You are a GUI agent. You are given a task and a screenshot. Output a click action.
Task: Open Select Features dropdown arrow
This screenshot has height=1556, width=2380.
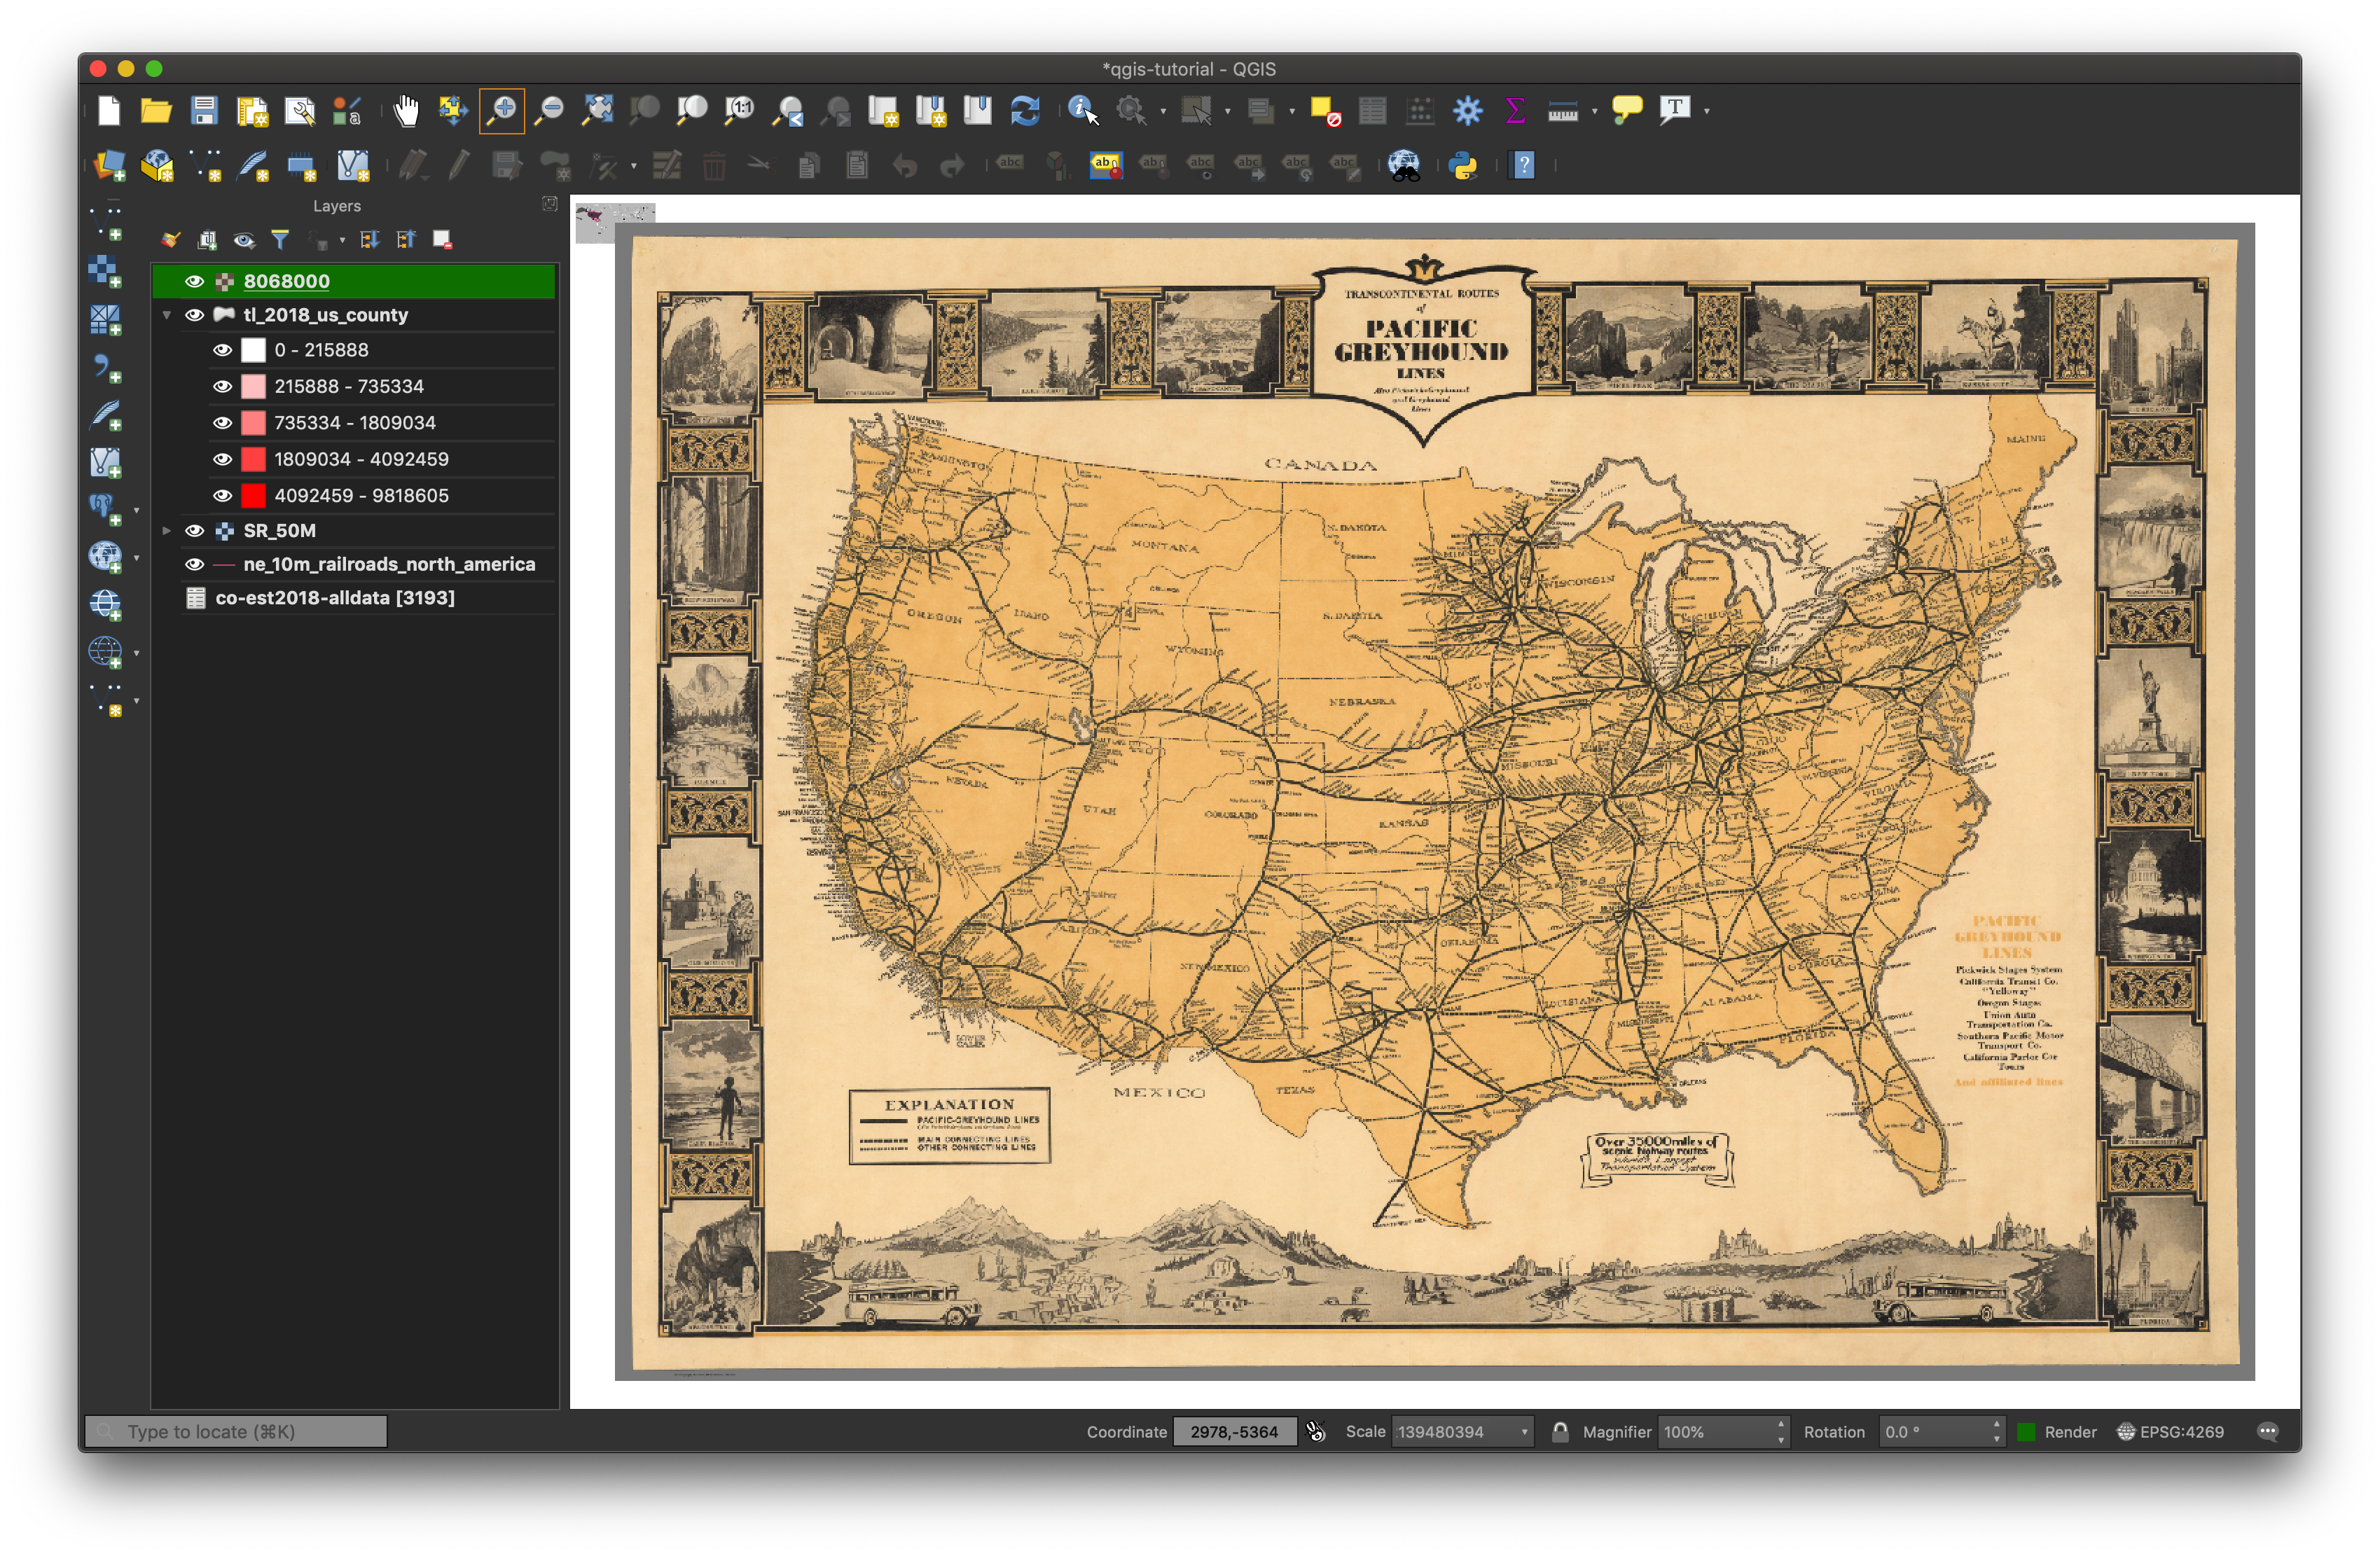1228,111
